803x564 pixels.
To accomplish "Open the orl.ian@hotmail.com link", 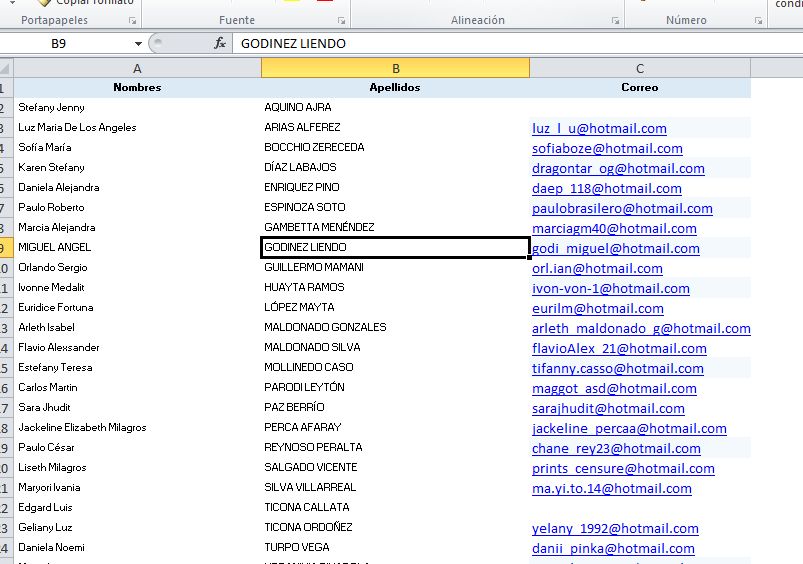I will [x=597, y=268].
